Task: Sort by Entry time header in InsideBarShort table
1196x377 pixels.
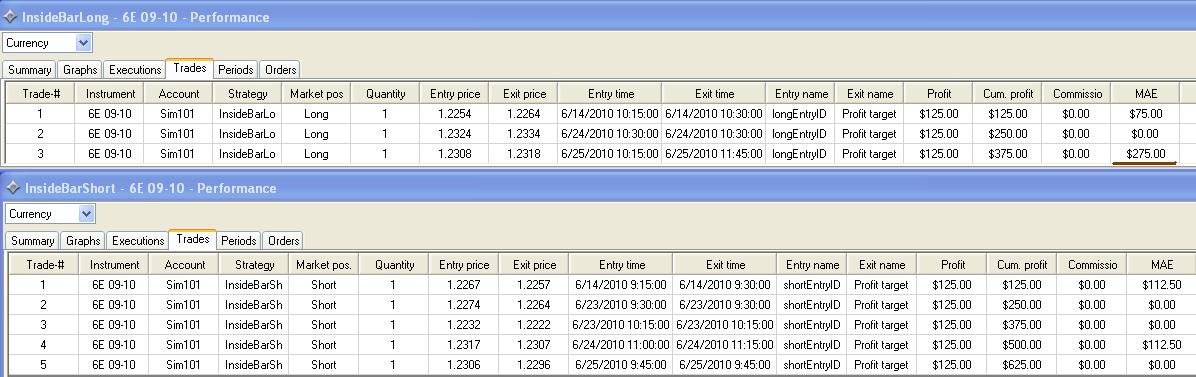Action: click(x=622, y=265)
